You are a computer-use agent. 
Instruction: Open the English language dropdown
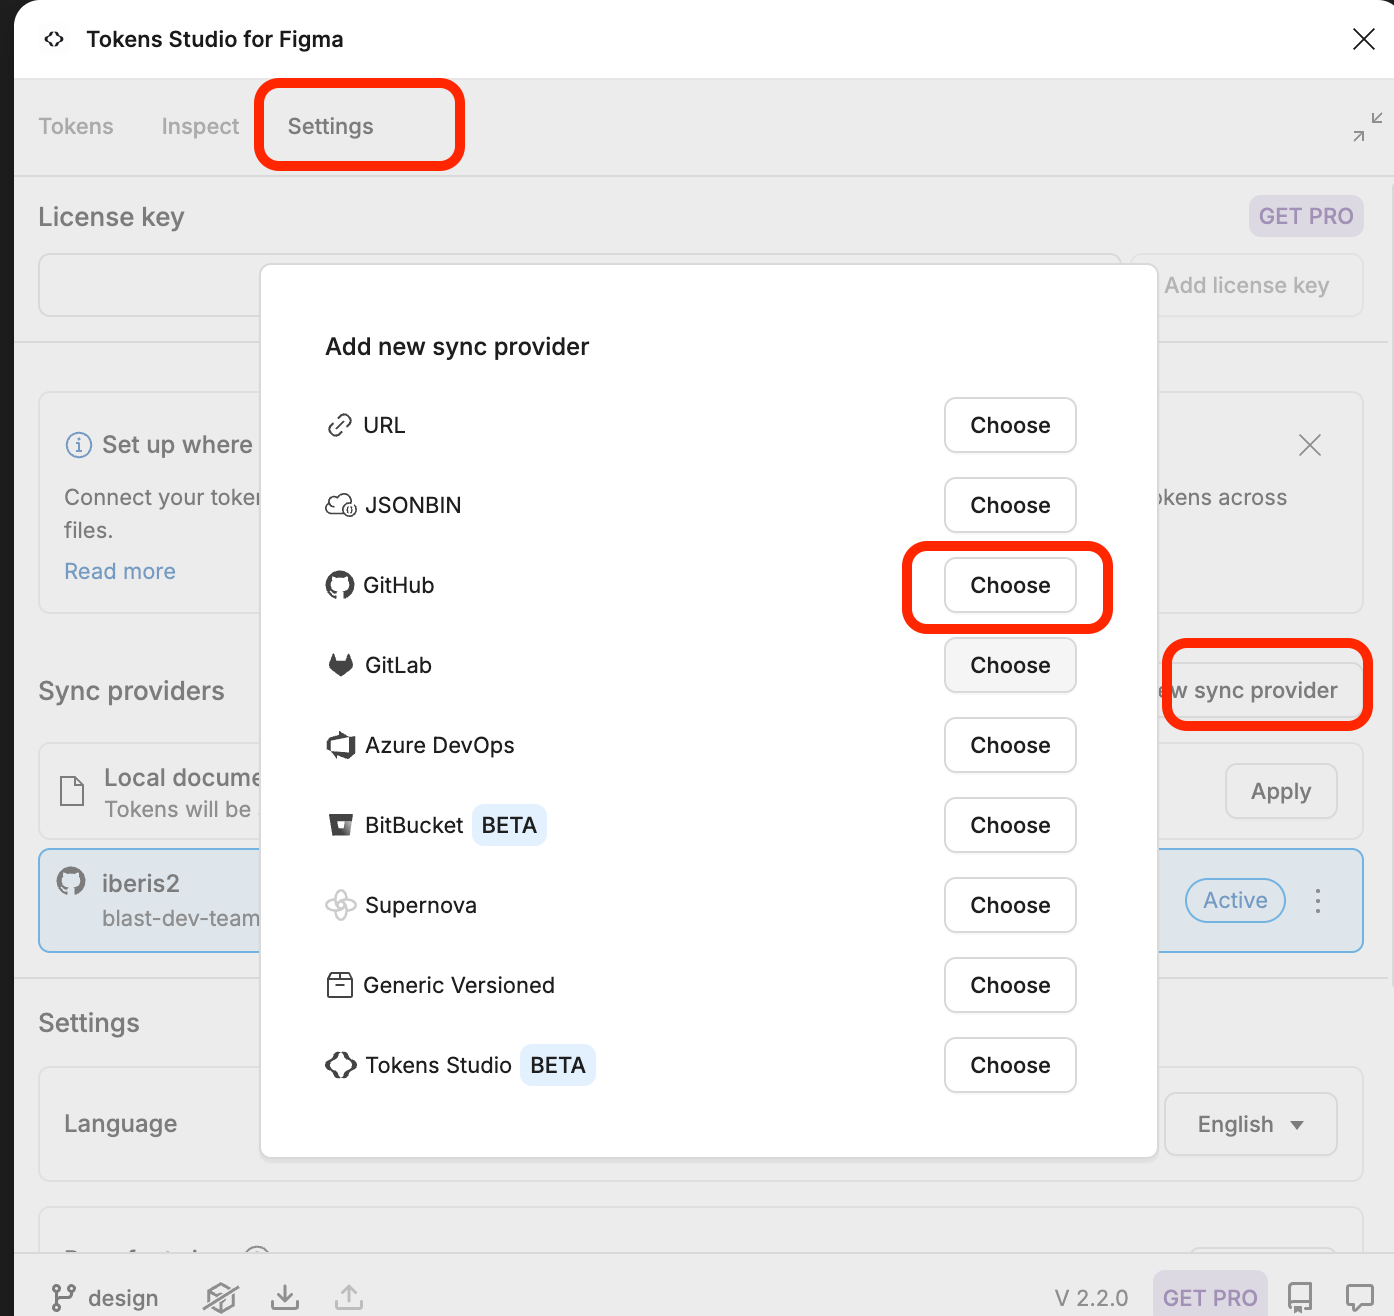[x=1250, y=1124]
